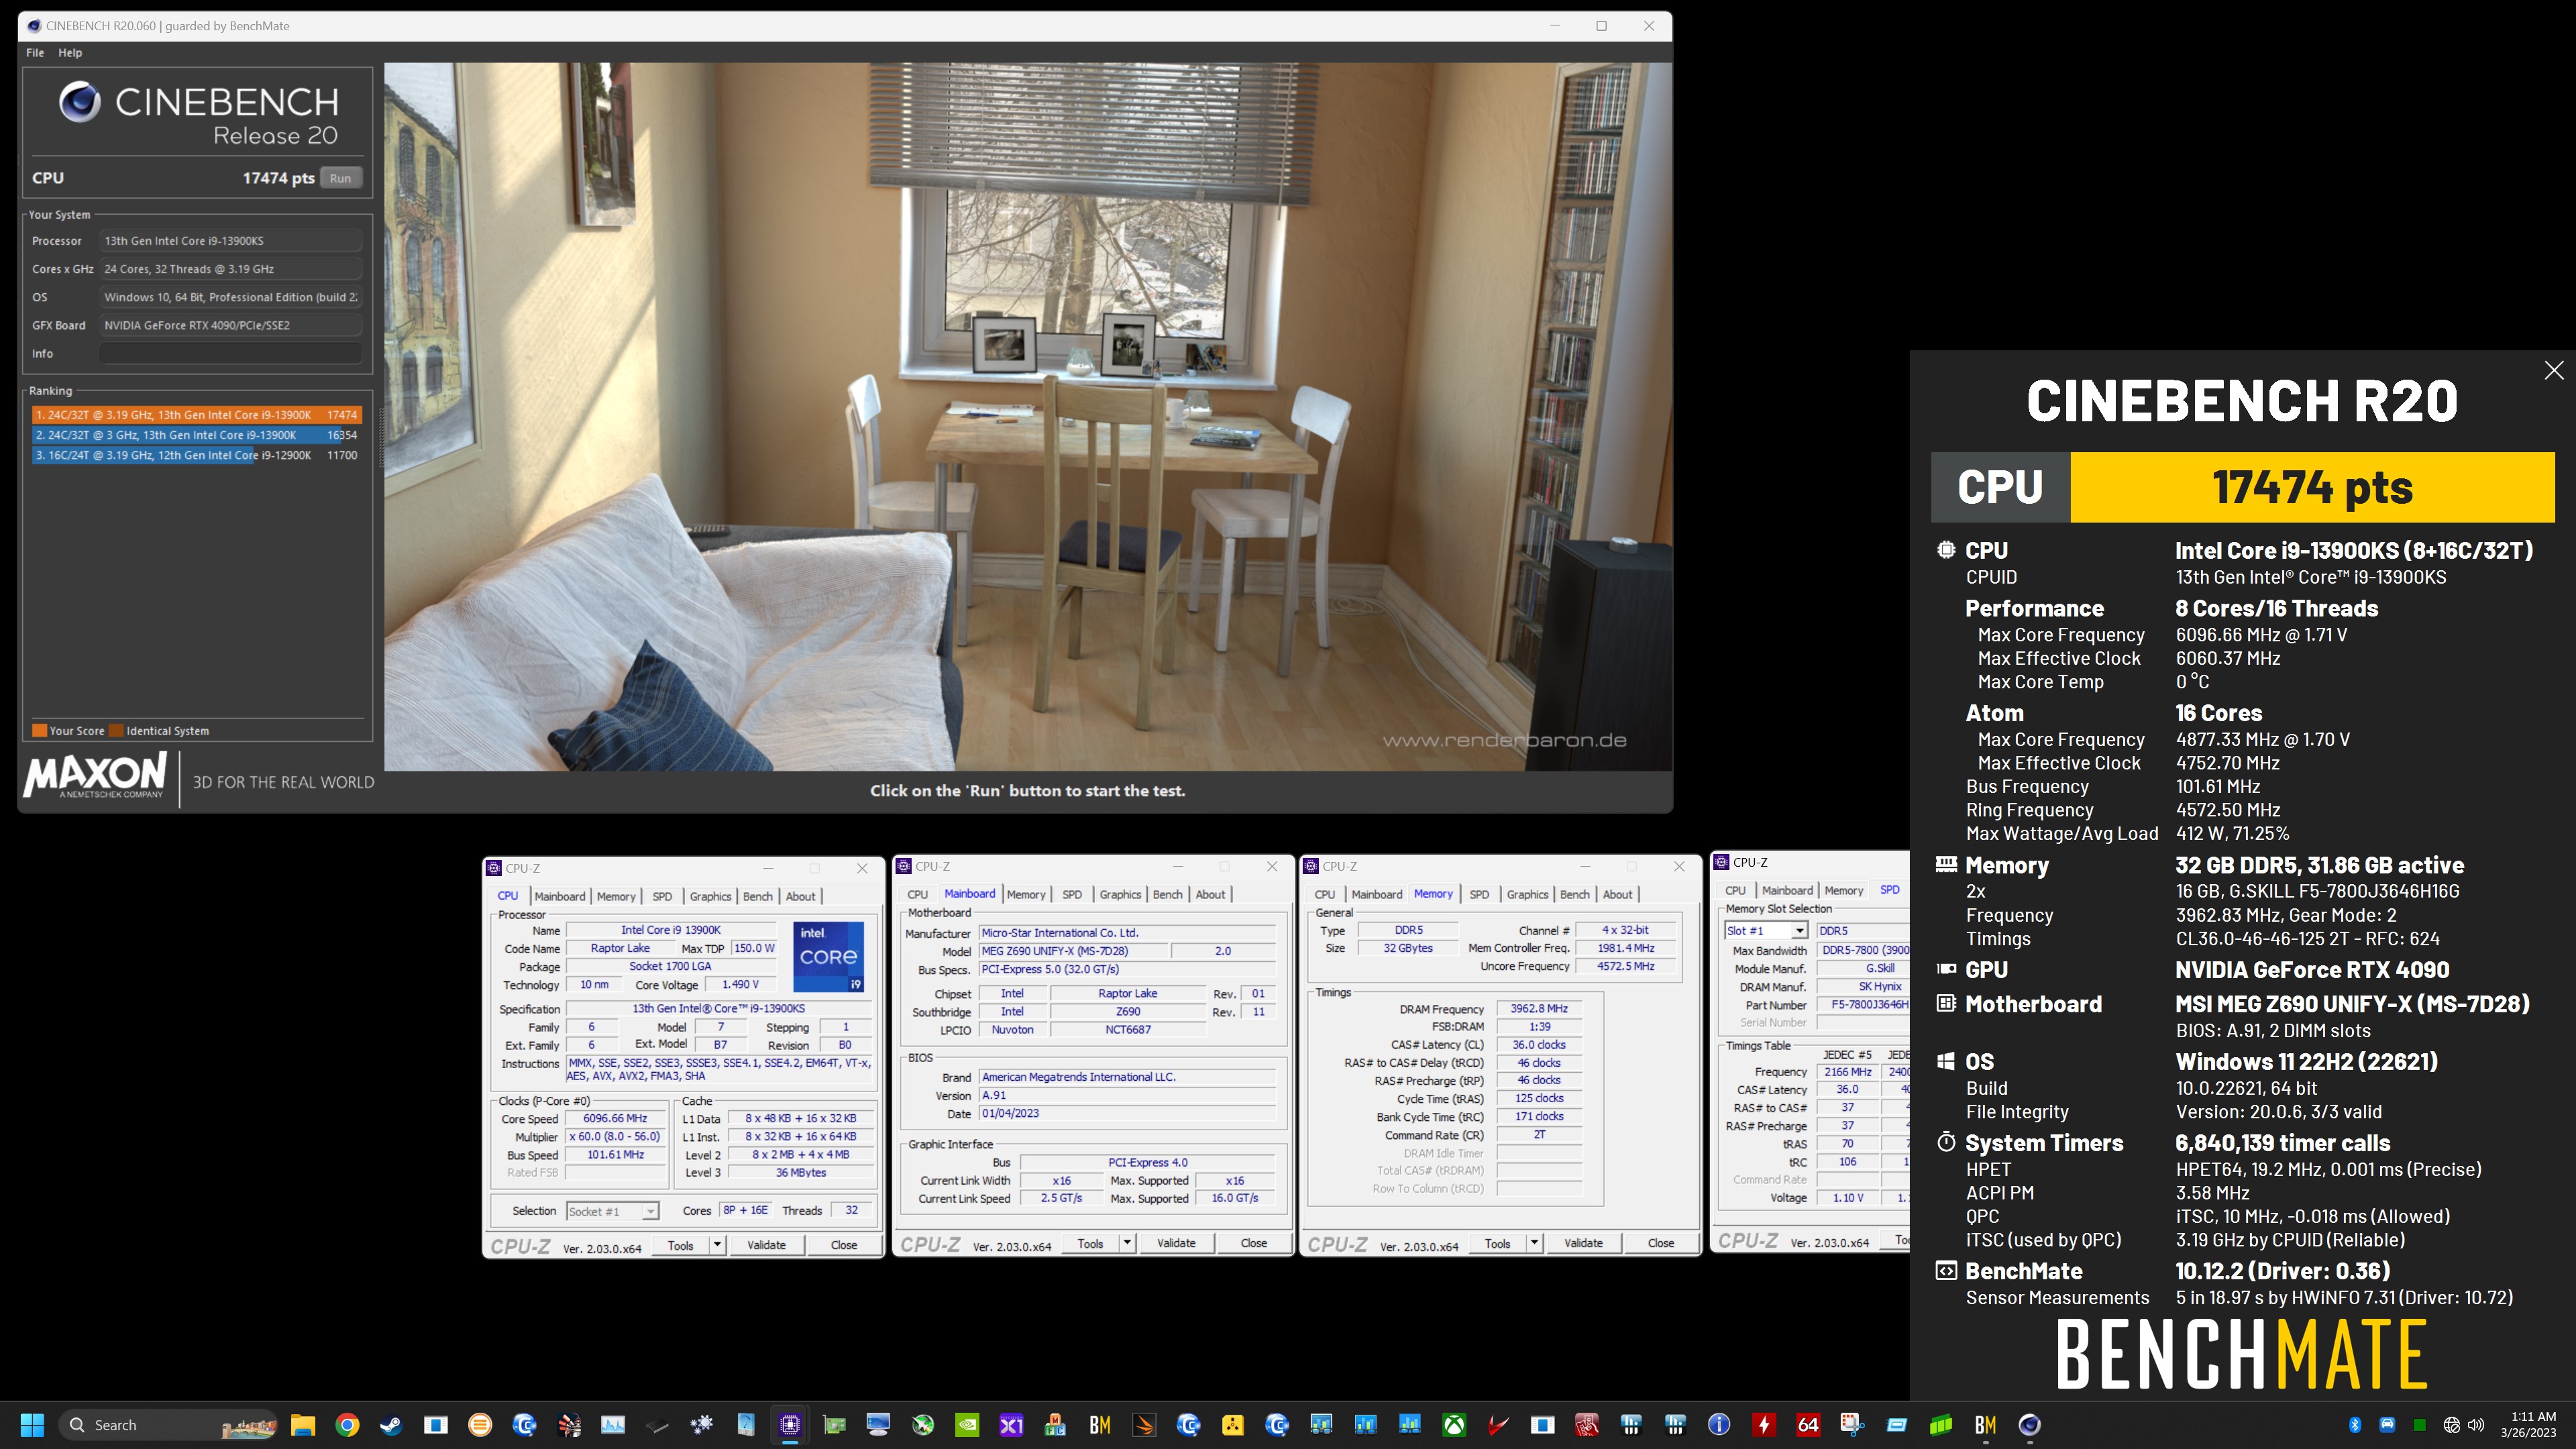Open Memory tab in CPU-Z CPU window
Viewport: 2576px width, 1449px height.
616,896
